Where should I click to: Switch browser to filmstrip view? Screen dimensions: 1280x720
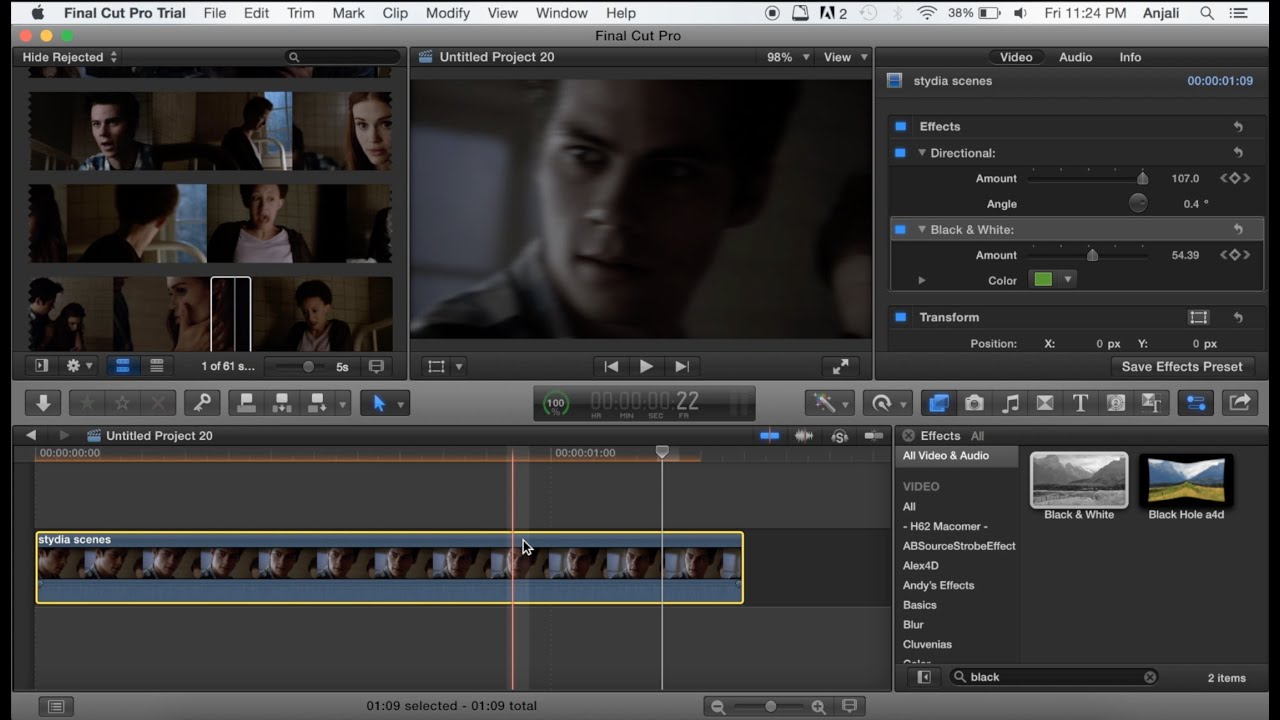pos(122,367)
